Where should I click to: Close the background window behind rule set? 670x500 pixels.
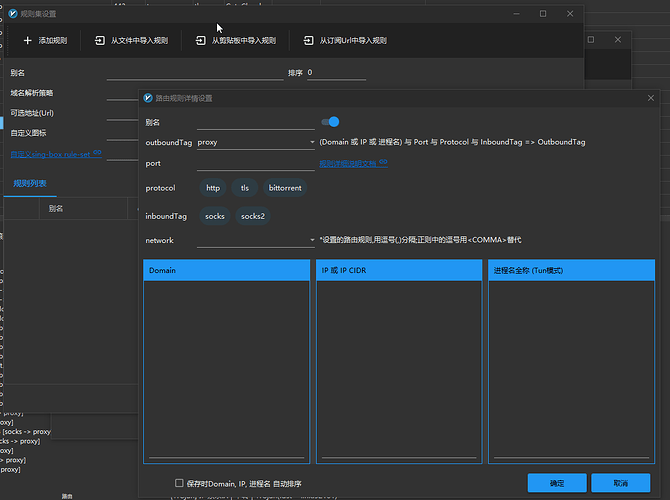click(618, 40)
